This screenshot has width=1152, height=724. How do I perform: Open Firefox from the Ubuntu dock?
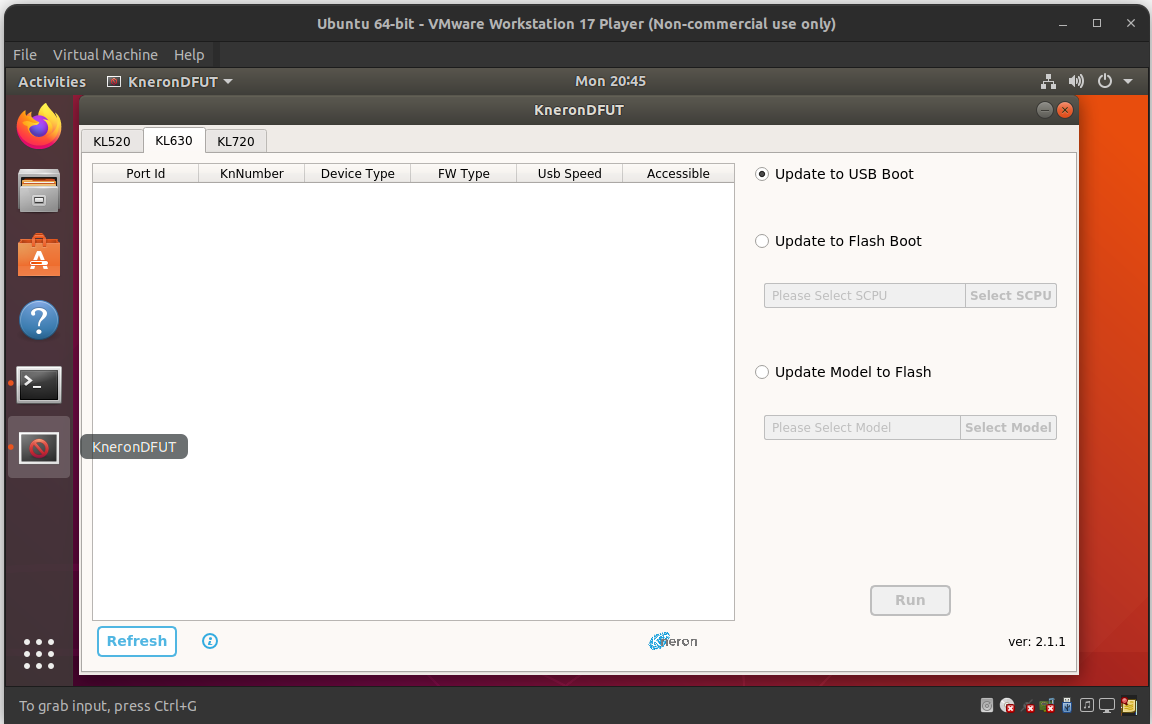coord(39,126)
